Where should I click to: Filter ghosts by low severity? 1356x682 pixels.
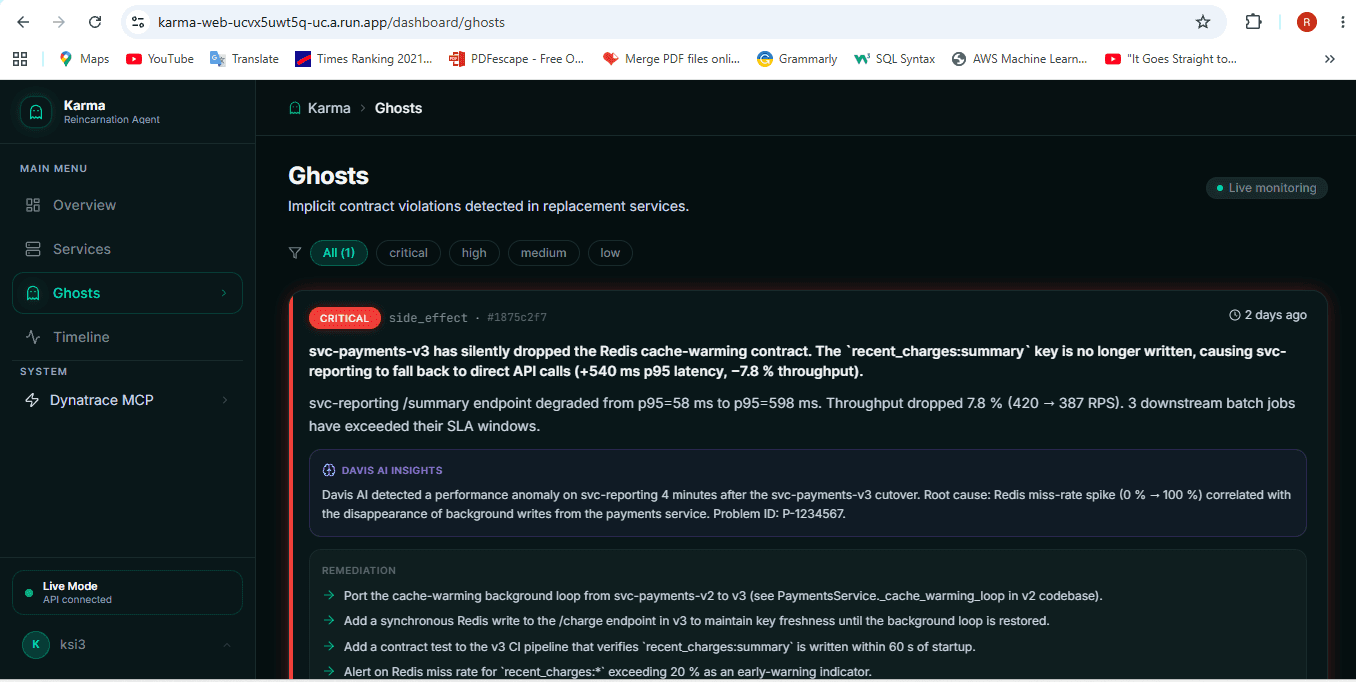point(610,253)
